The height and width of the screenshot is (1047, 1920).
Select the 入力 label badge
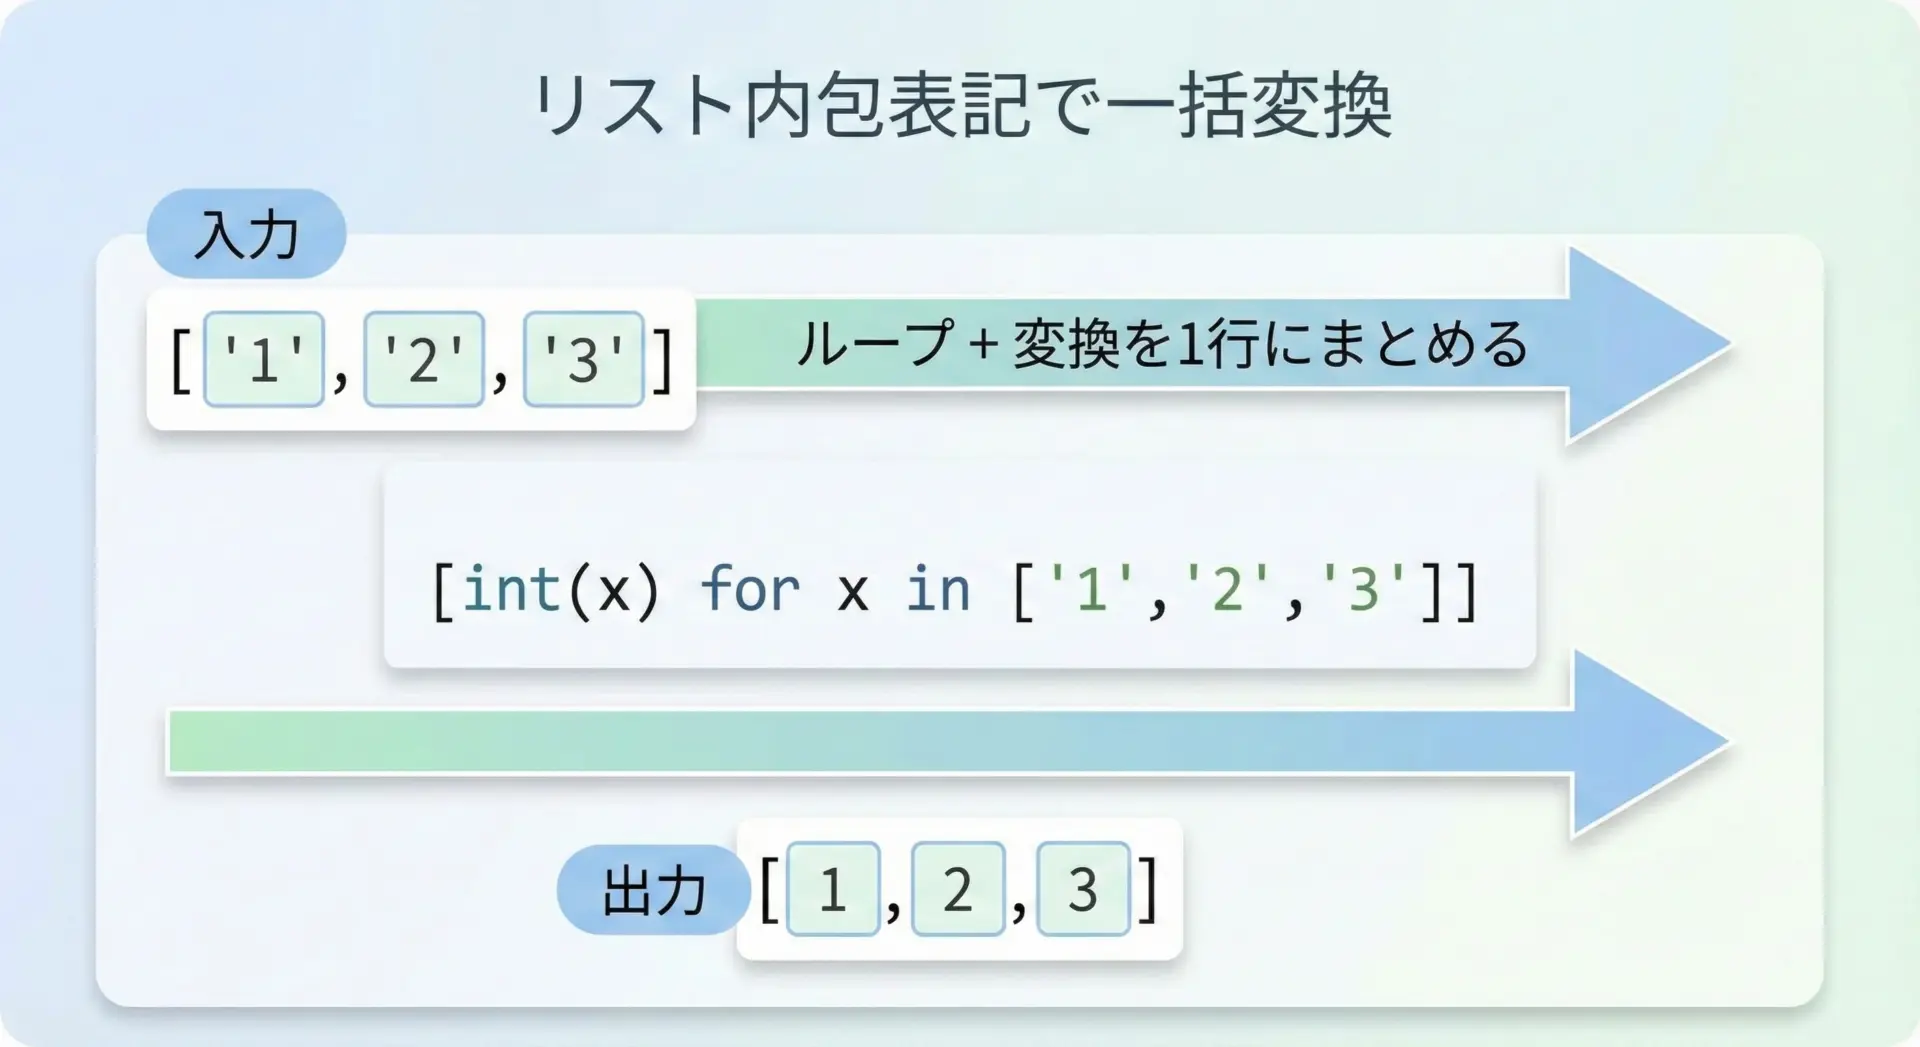click(246, 234)
